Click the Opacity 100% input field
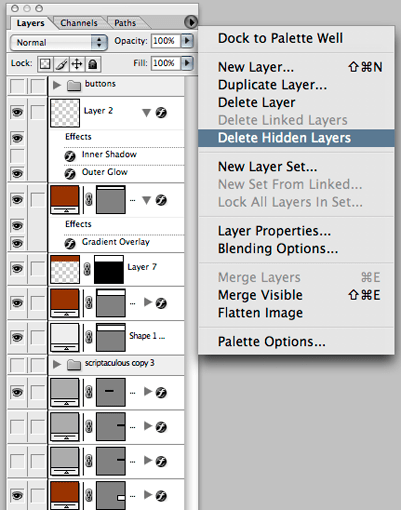The image size is (401, 510). (166, 41)
